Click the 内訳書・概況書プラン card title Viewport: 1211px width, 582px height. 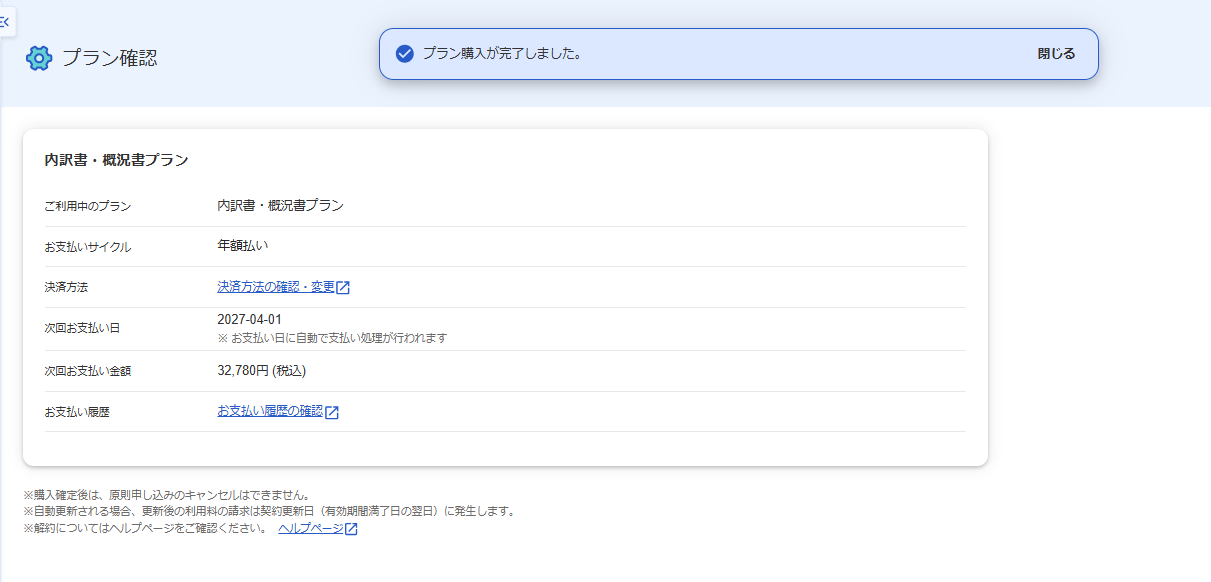(x=117, y=159)
